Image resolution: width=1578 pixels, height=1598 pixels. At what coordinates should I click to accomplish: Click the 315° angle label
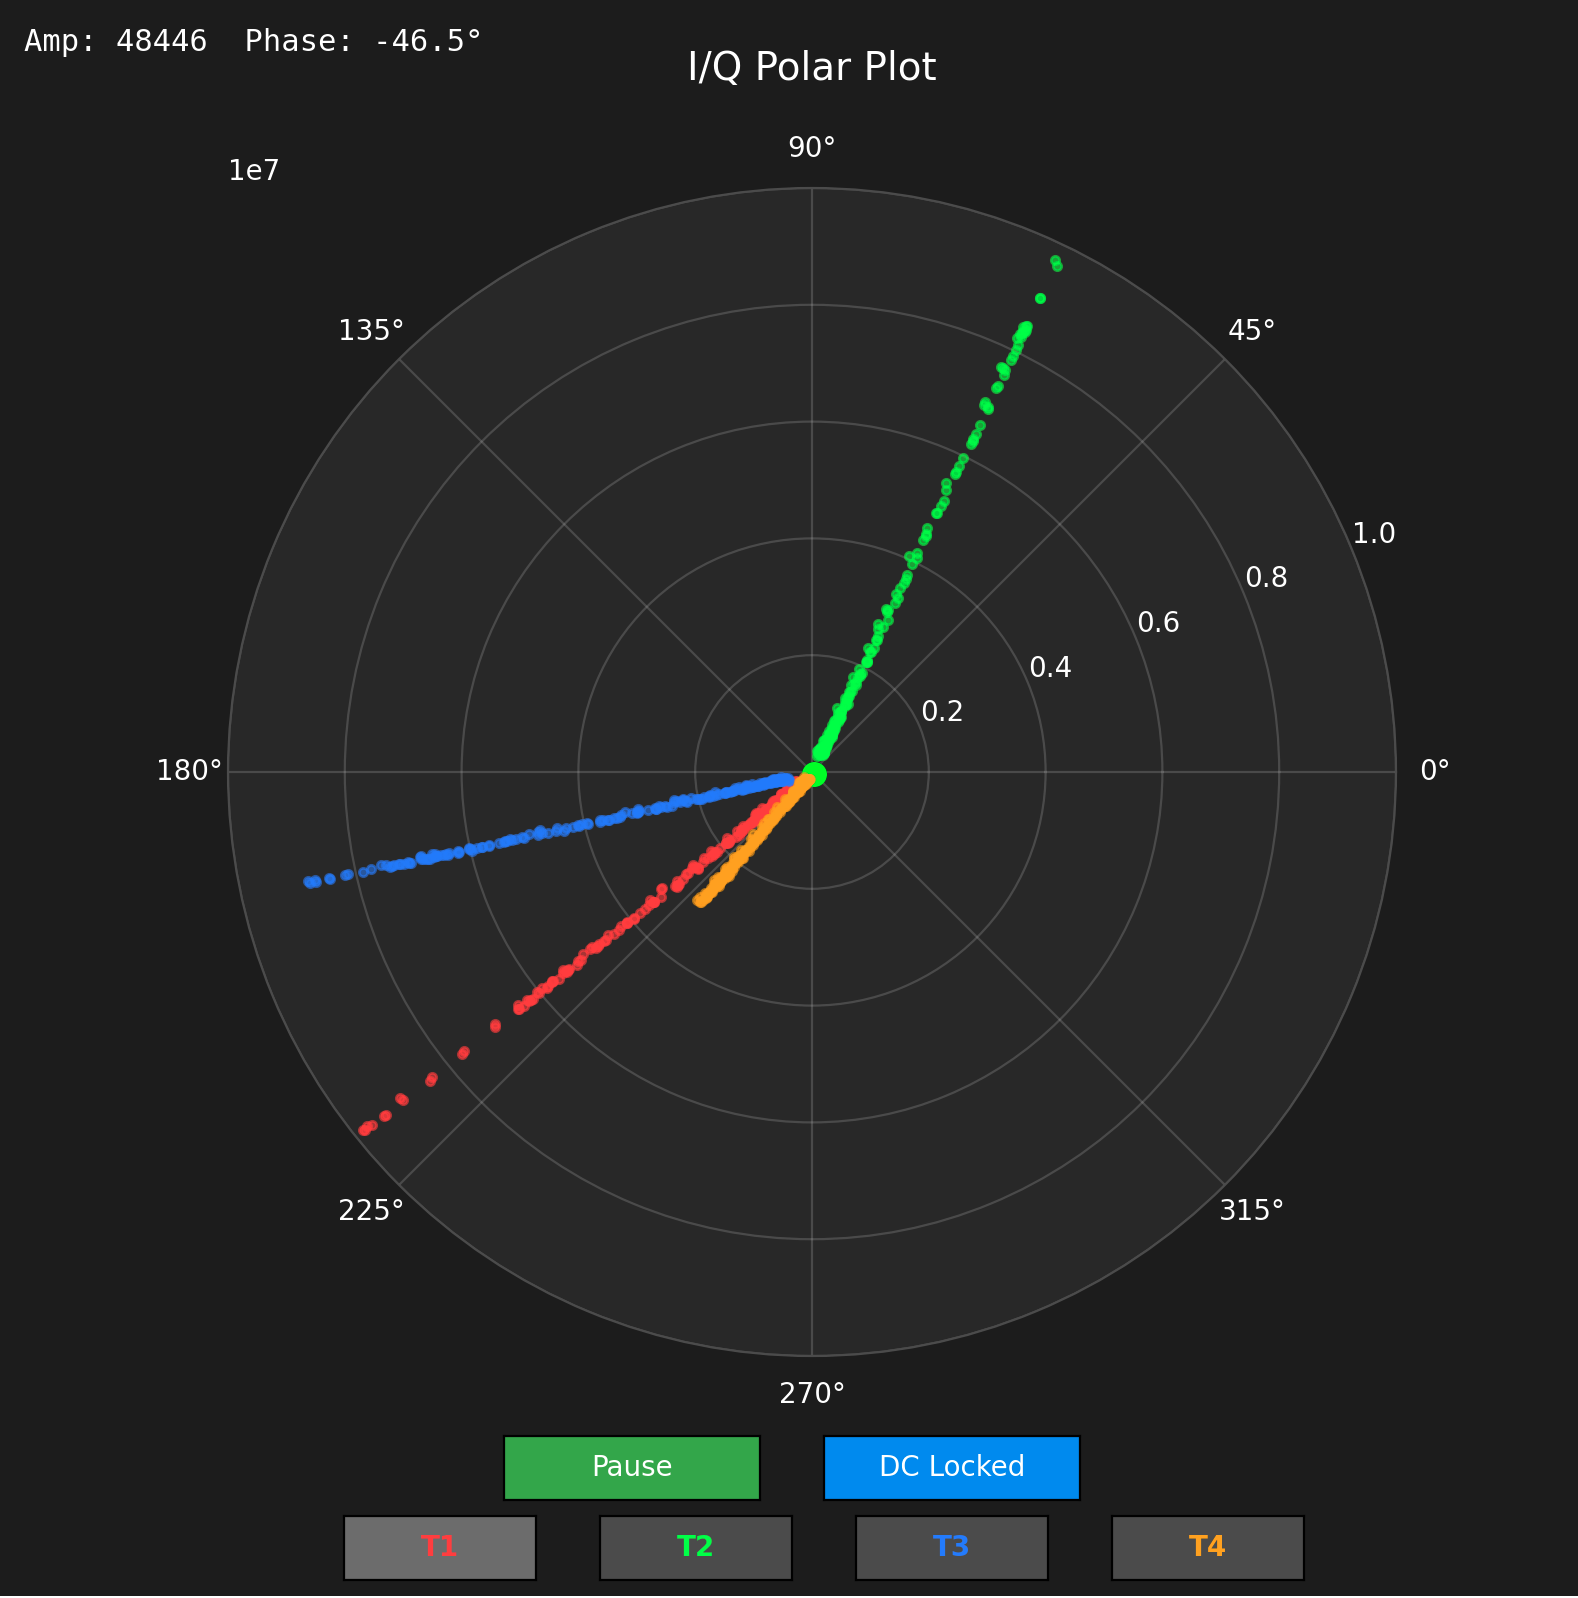1252,1211
